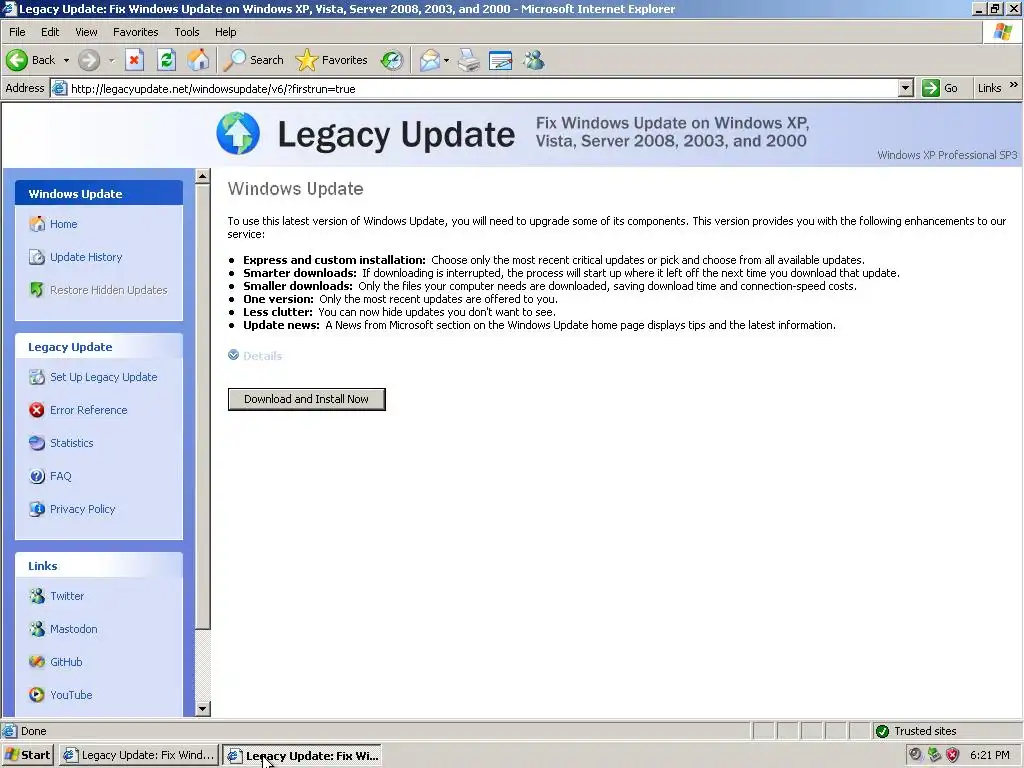The height and width of the screenshot is (768, 1024).
Task: Open the Edit menu
Action: tap(50, 32)
